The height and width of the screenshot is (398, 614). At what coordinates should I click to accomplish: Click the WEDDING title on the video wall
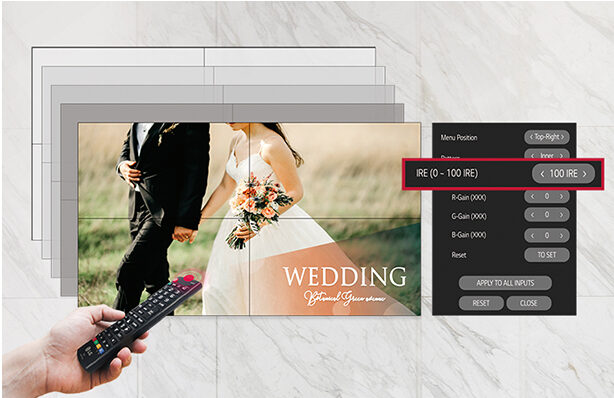[345, 277]
